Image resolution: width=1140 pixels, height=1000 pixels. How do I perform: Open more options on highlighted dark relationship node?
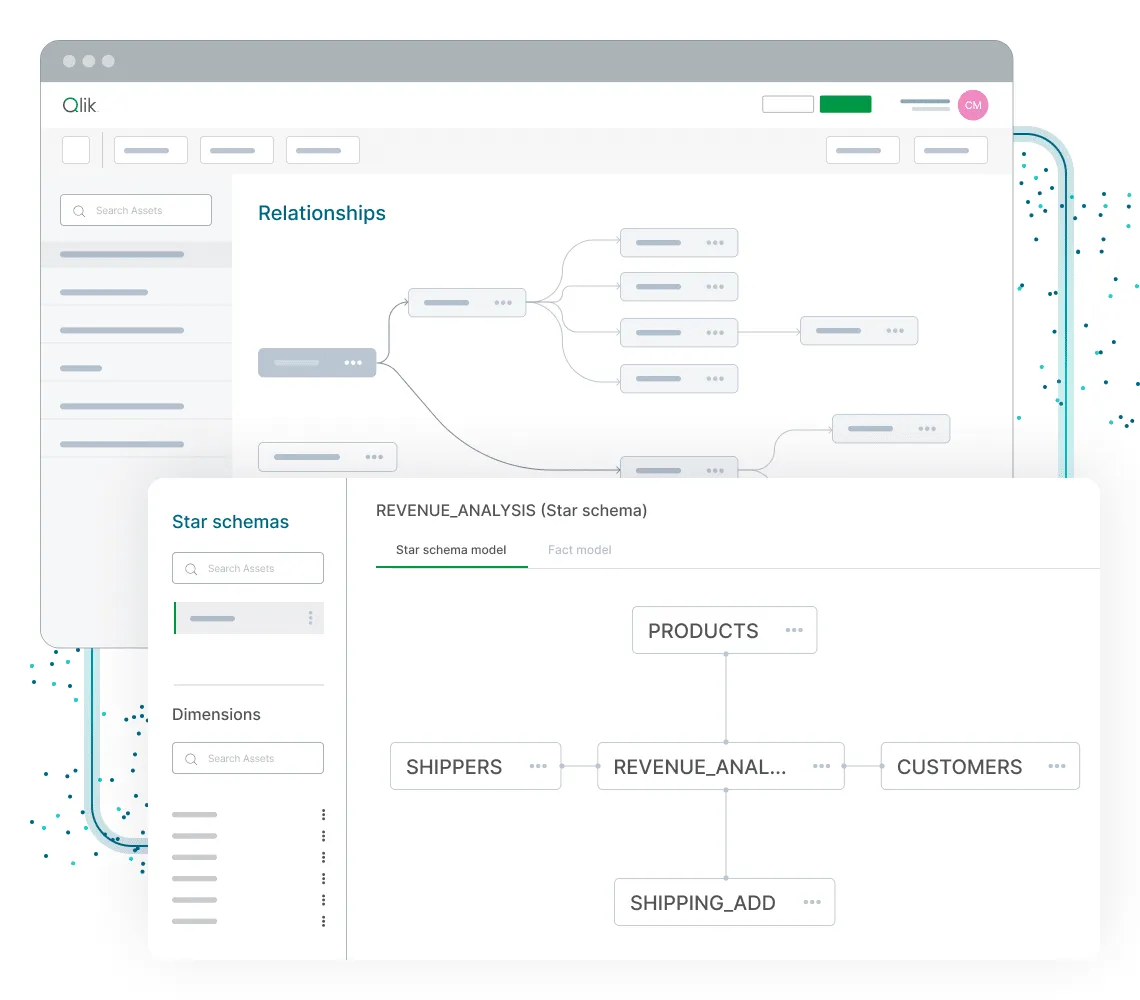[x=353, y=362]
